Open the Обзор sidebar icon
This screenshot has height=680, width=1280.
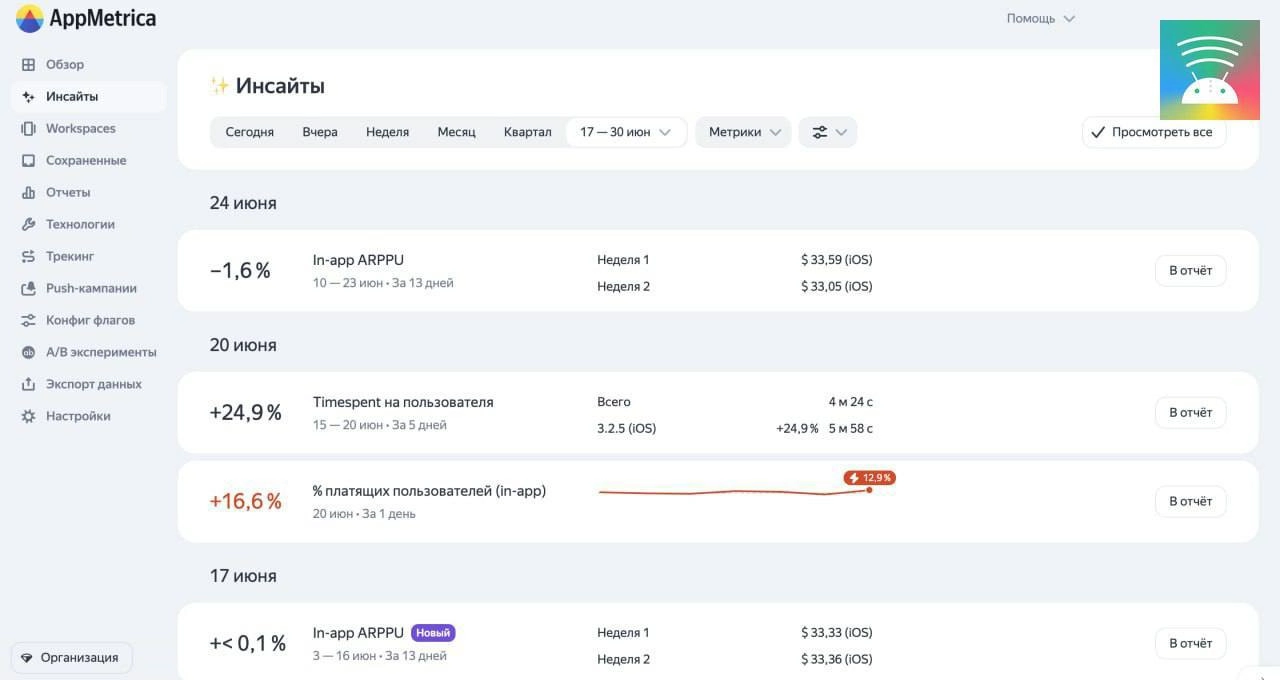28,65
